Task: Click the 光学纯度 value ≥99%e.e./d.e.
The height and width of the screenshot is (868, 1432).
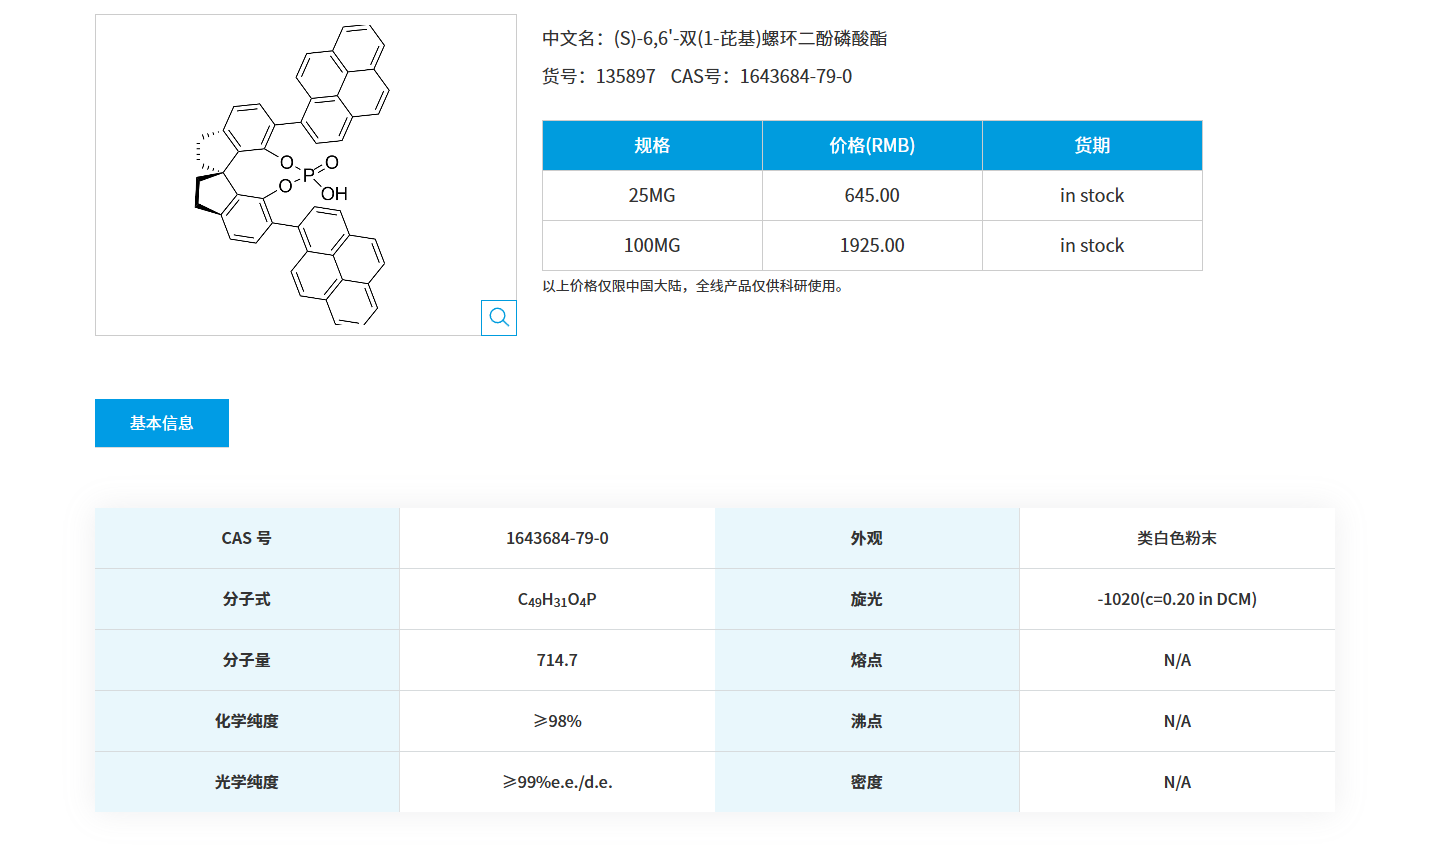Action: click(557, 782)
